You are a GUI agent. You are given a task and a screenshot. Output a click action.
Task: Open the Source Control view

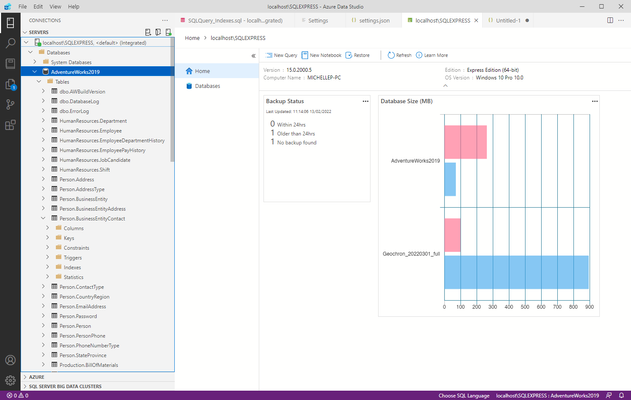coord(10,105)
